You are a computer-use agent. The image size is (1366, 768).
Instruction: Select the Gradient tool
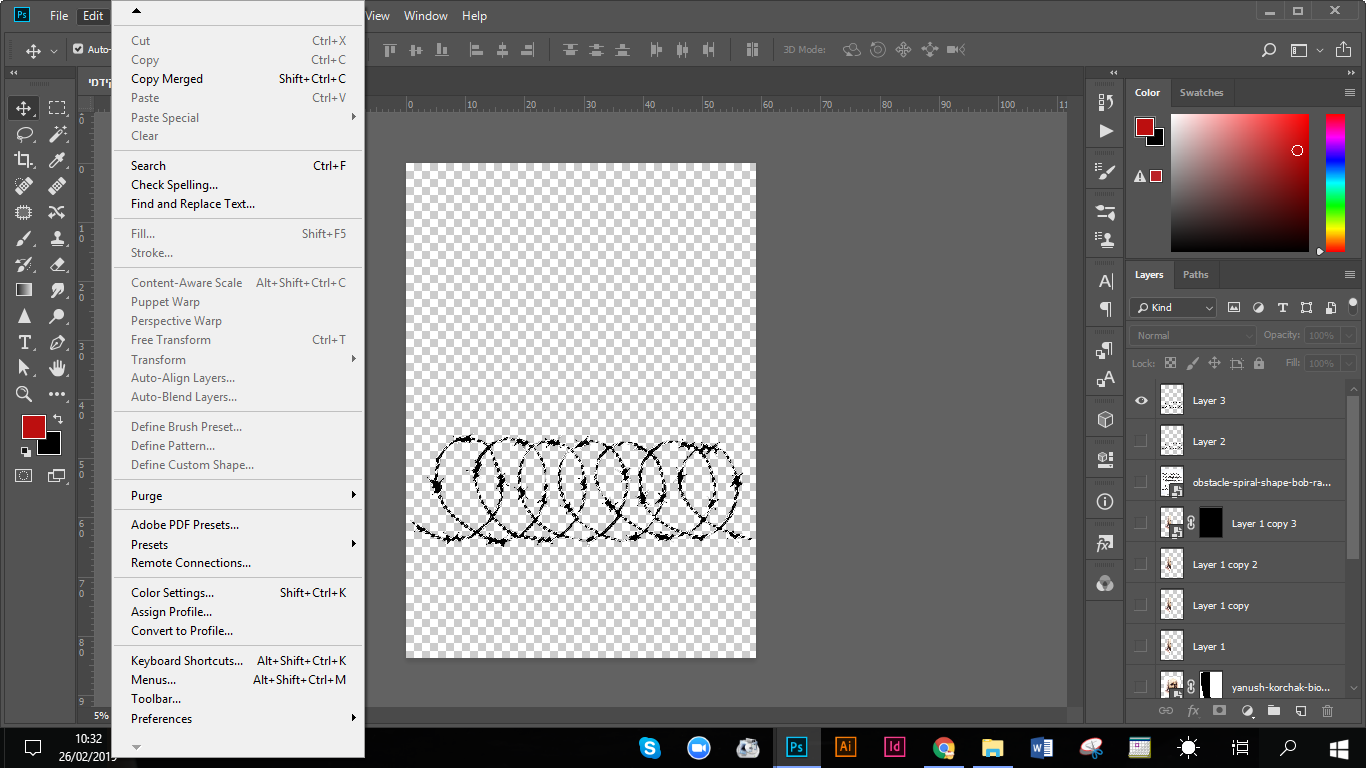click(23, 289)
